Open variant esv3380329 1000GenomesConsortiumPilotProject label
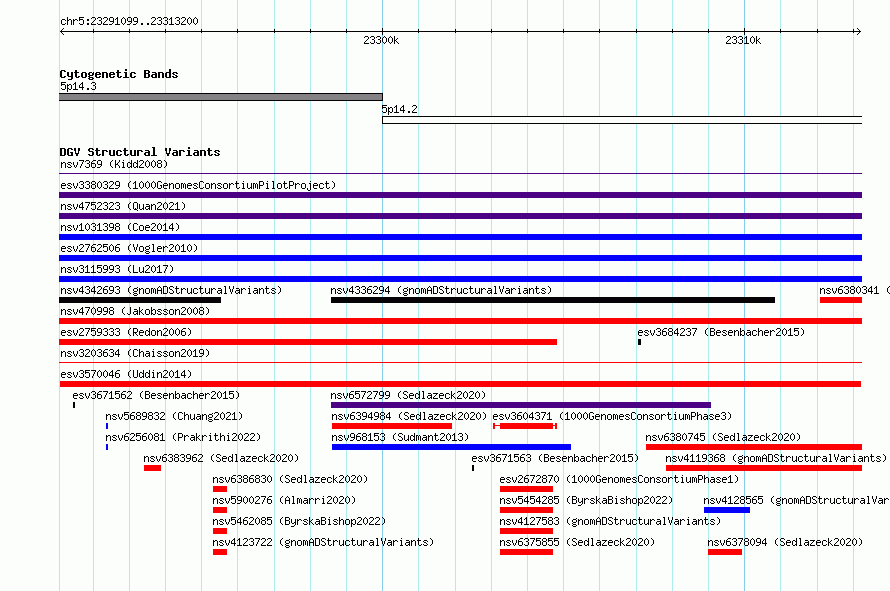This screenshot has width=890, height=591. 198,186
